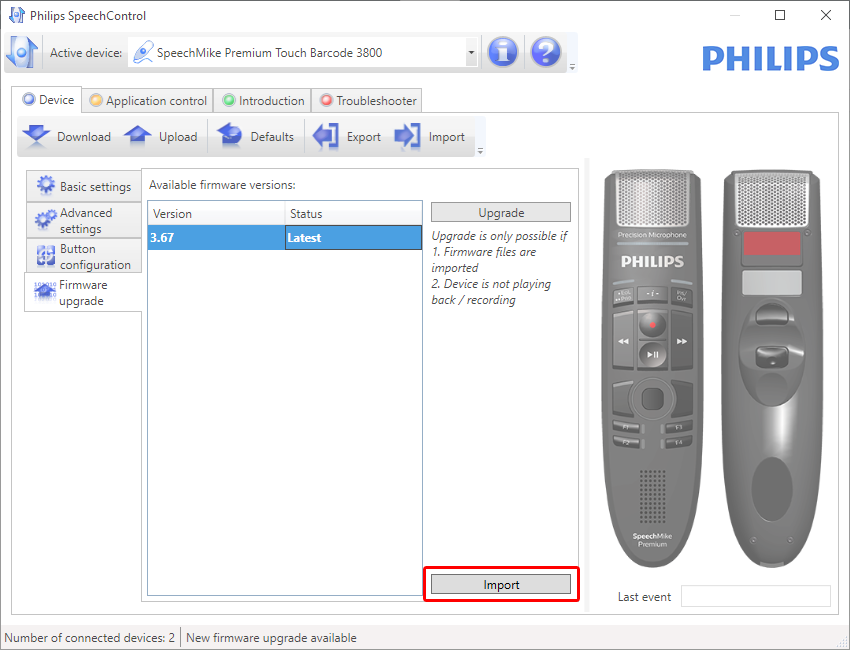Expand the device toolbar overflow arrow
The width and height of the screenshot is (850, 650).
pos(480,151)
